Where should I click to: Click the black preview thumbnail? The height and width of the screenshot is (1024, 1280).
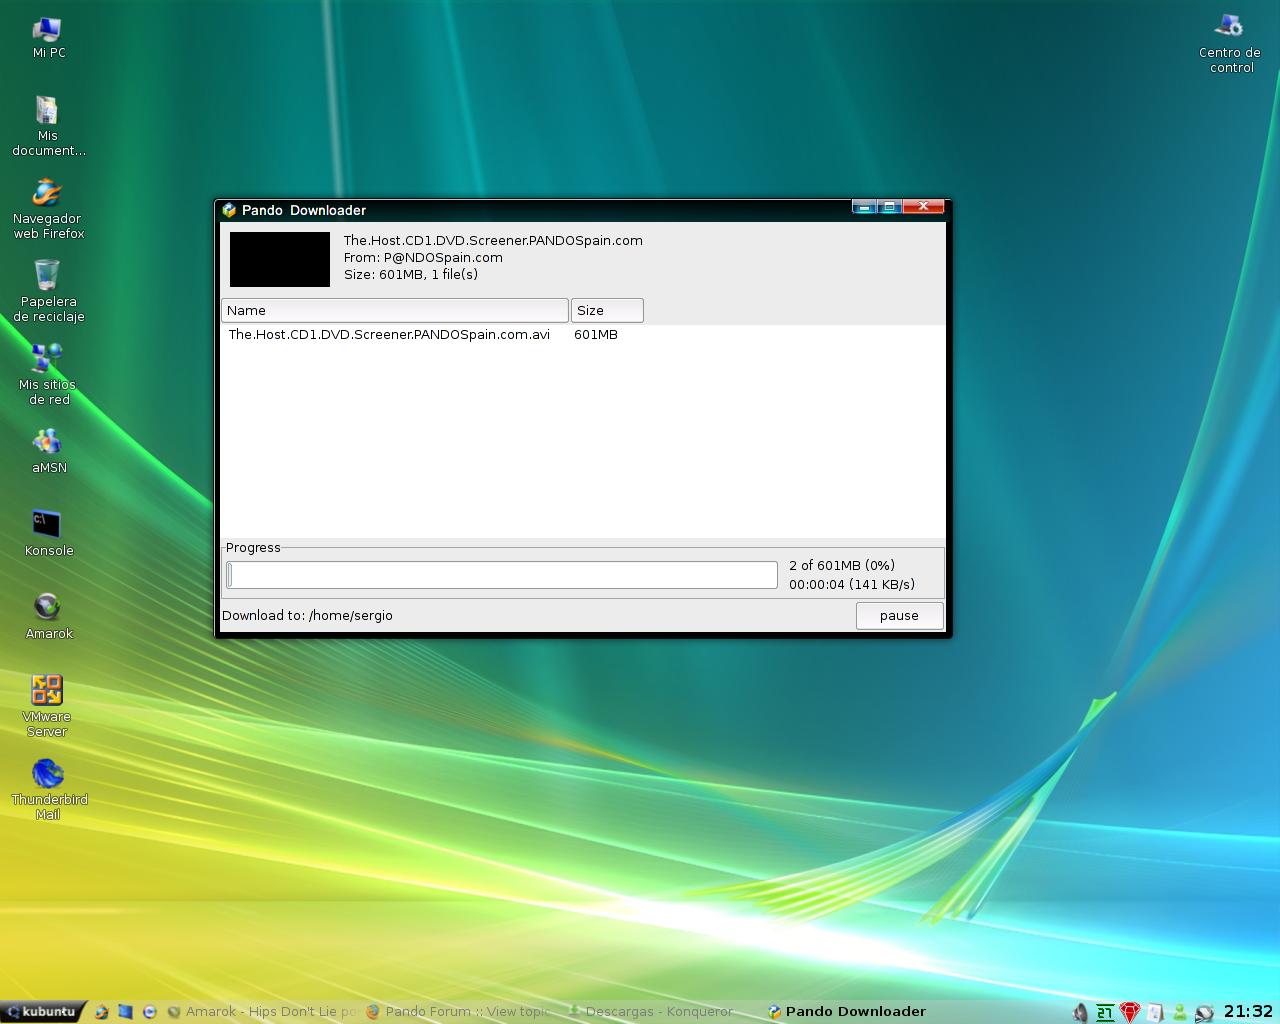click(x=280, y=259)
